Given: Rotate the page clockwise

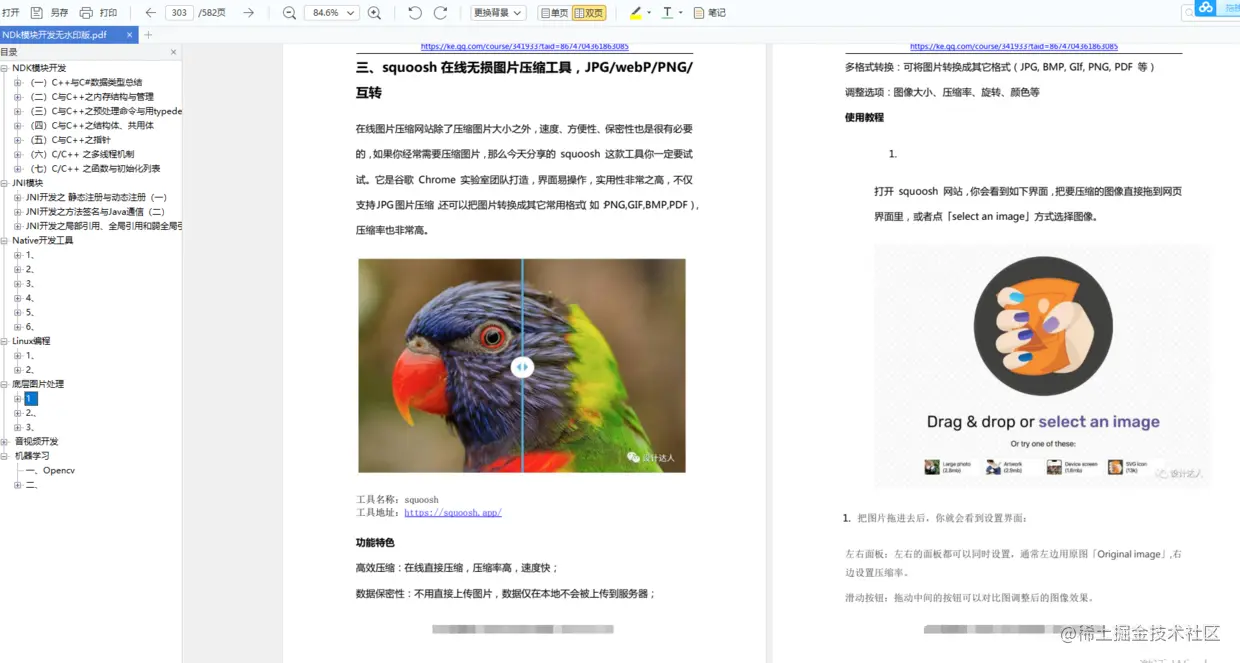Looking at the screenshot, I should [440, 13].
